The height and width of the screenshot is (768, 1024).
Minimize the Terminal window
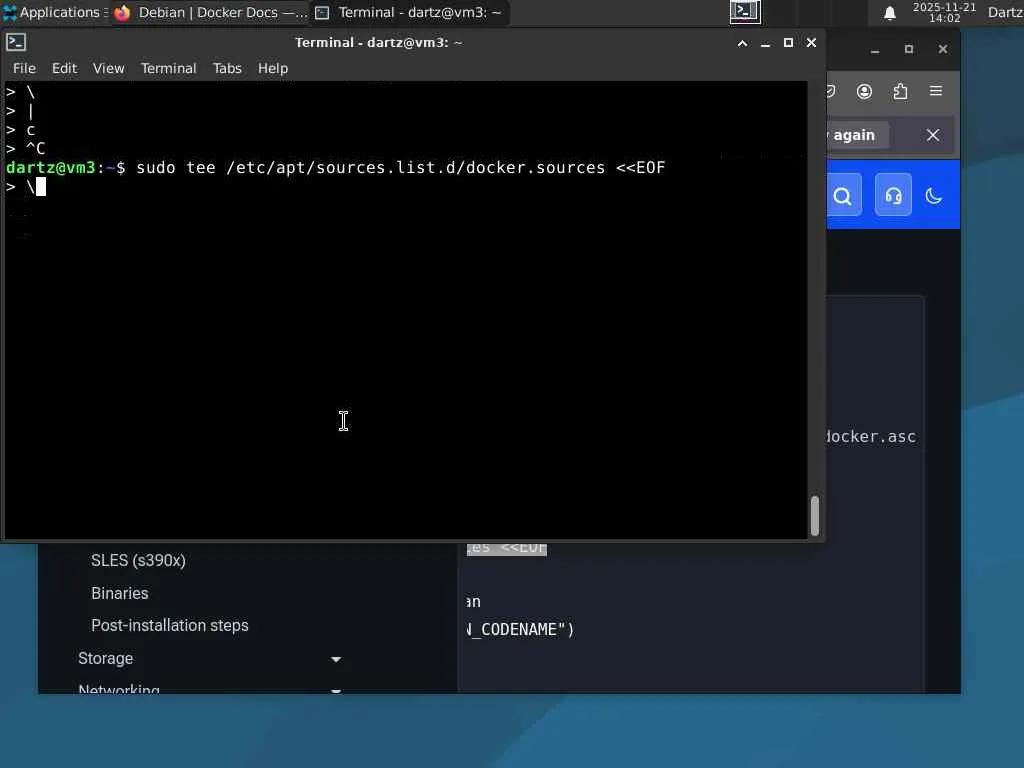[x=765, y=43]
